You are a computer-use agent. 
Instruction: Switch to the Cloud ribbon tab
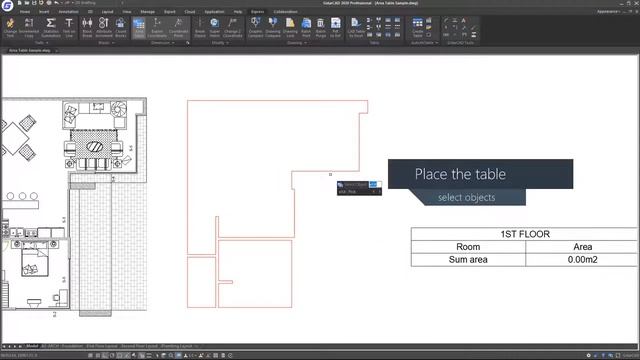pos(190,11)
